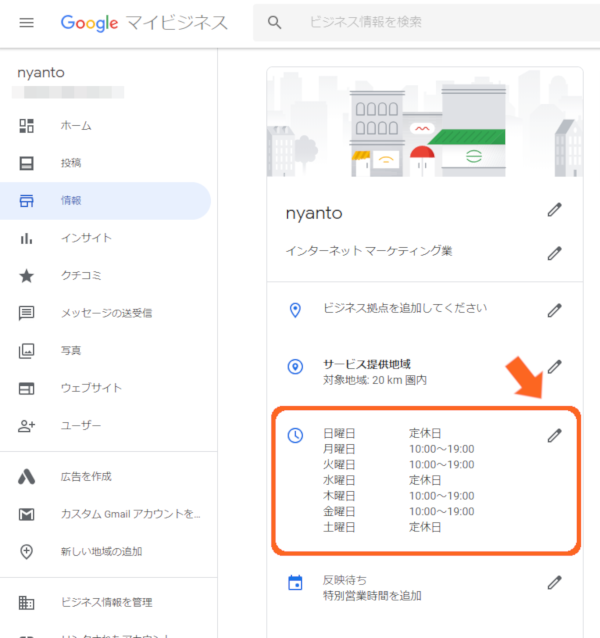Image resolution: width=600 pixels, height=638 pixels.
Task: Open the ウェブサイト menu item
Action: tap(105, 388)
